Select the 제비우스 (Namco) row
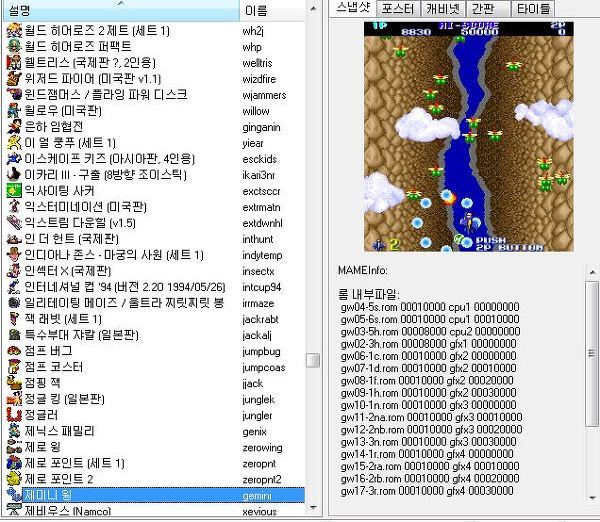This screenshot has height=522, width=600. (x=155, y=510)
